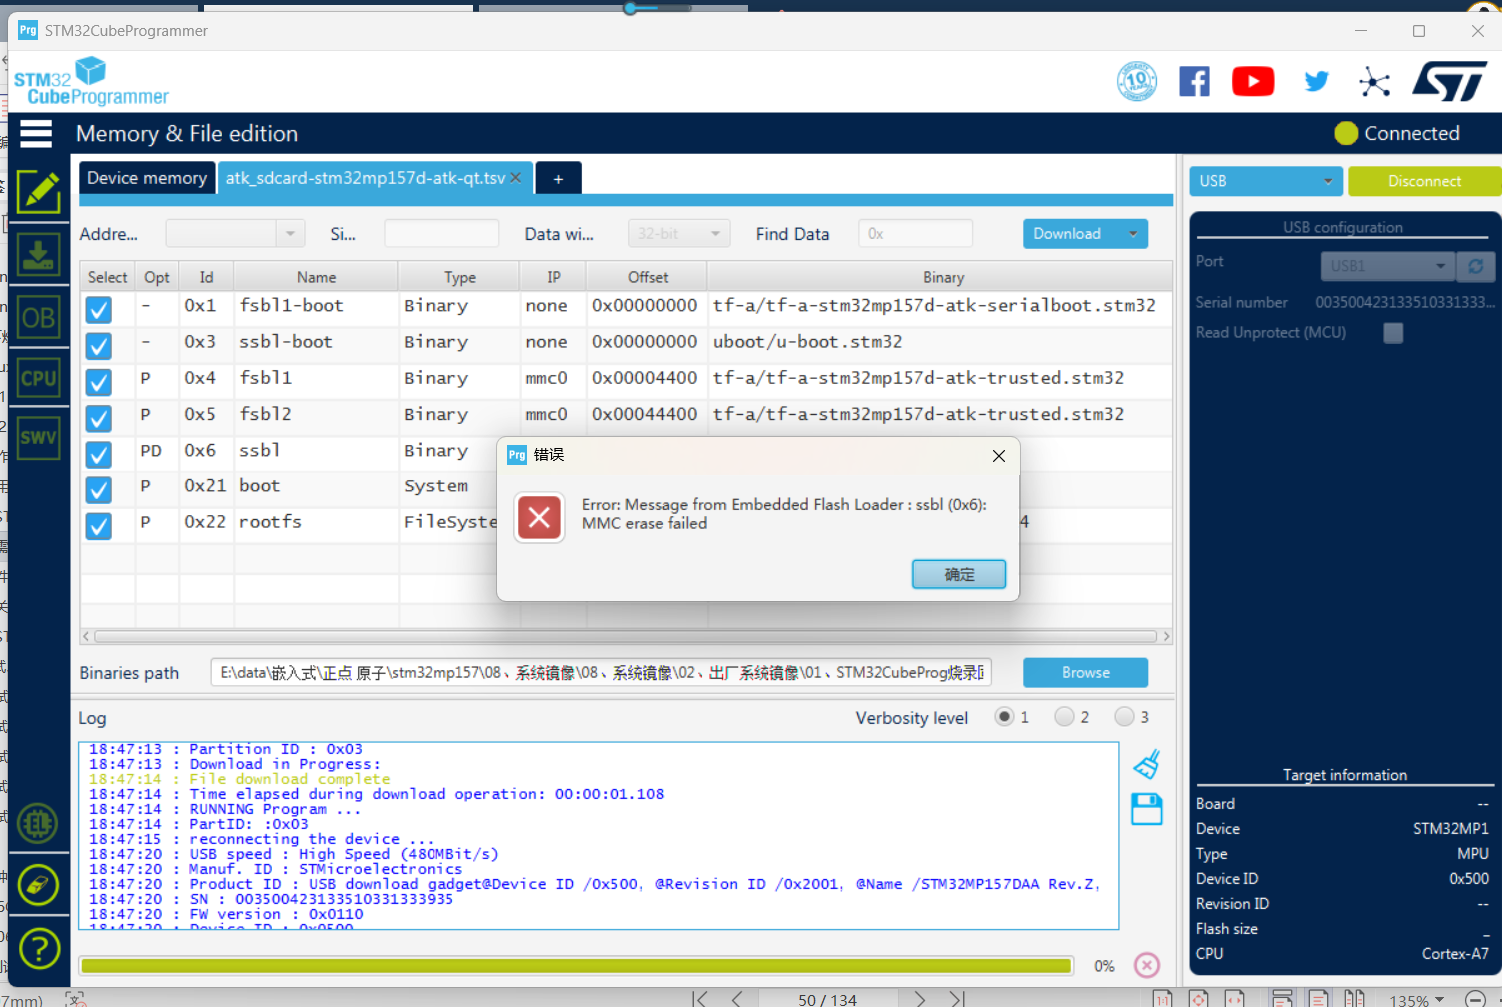Viewport: 1502px width, 1007px height.
Task: Go to next page in background window
Action: [x=920, y=999]
